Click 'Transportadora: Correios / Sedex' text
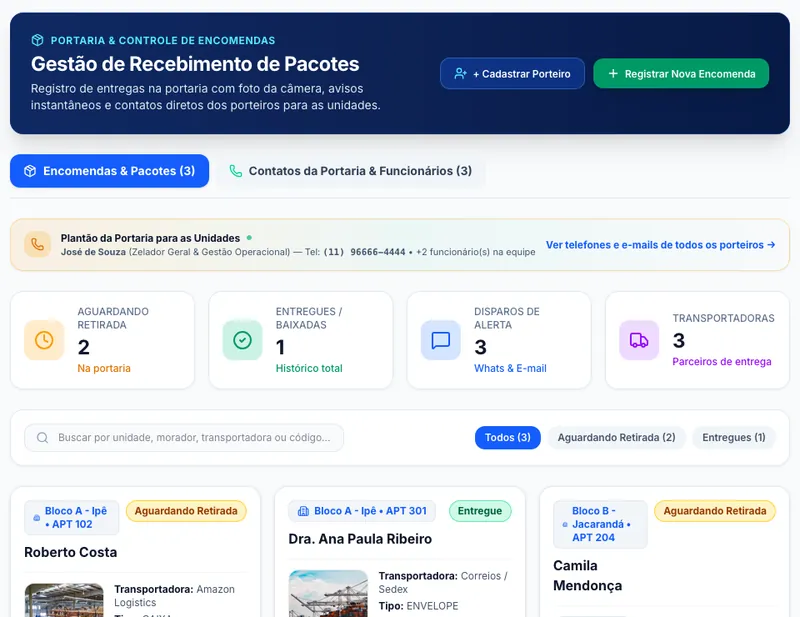 click(x=443, y=582)
